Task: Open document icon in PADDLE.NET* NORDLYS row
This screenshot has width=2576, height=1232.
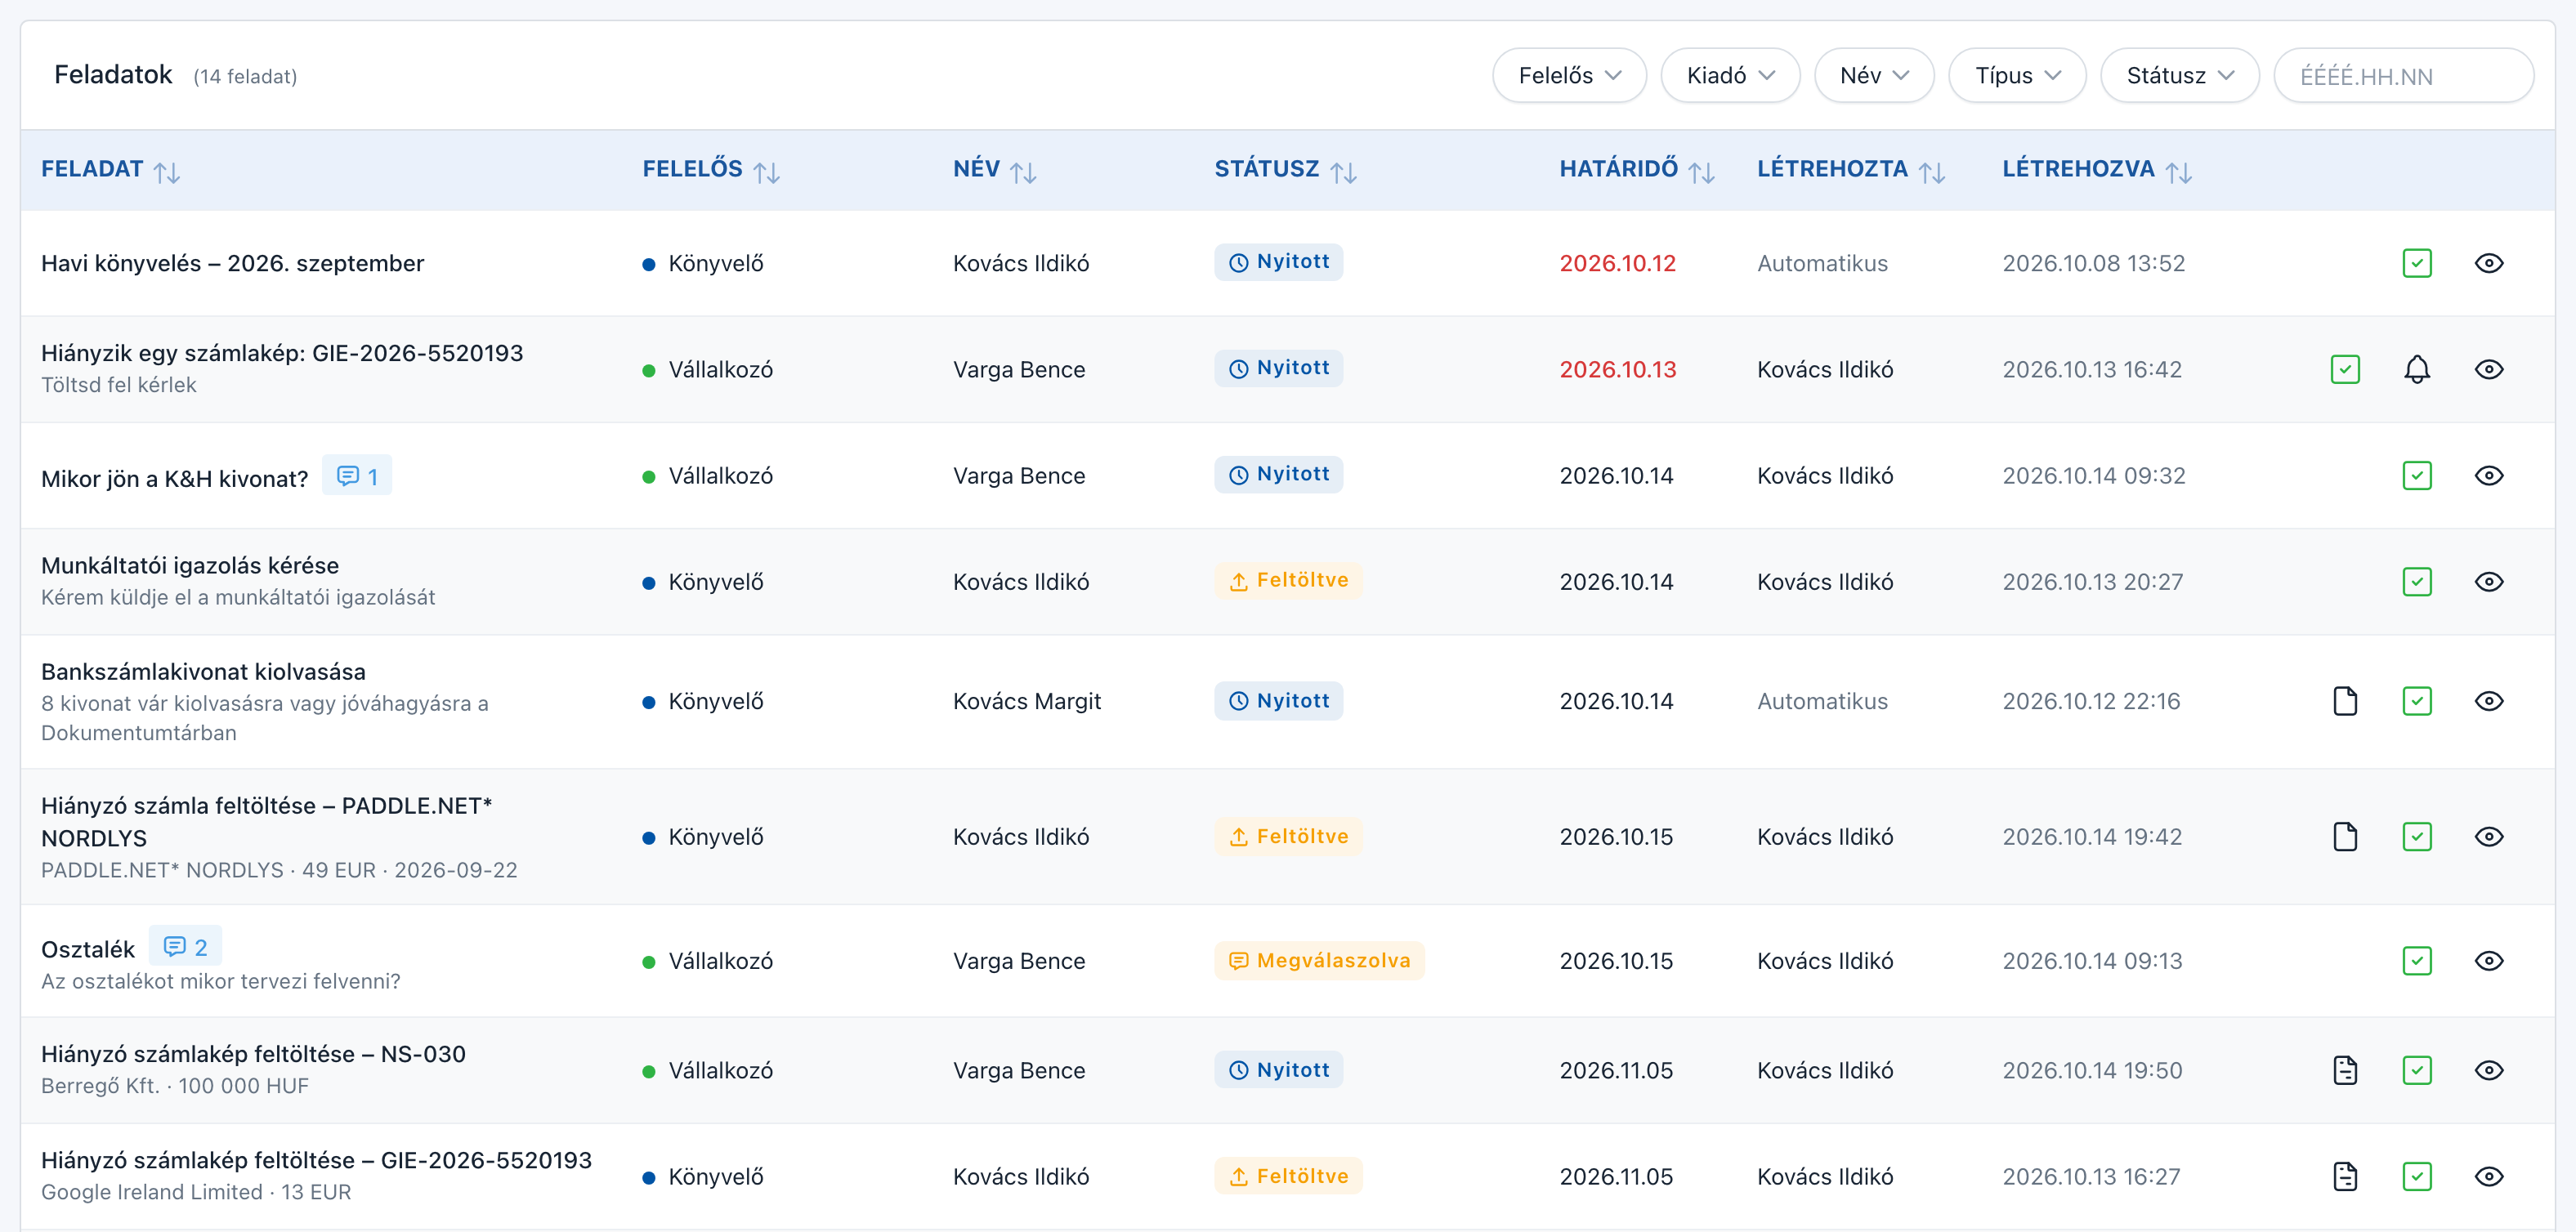Action: 2345,837
